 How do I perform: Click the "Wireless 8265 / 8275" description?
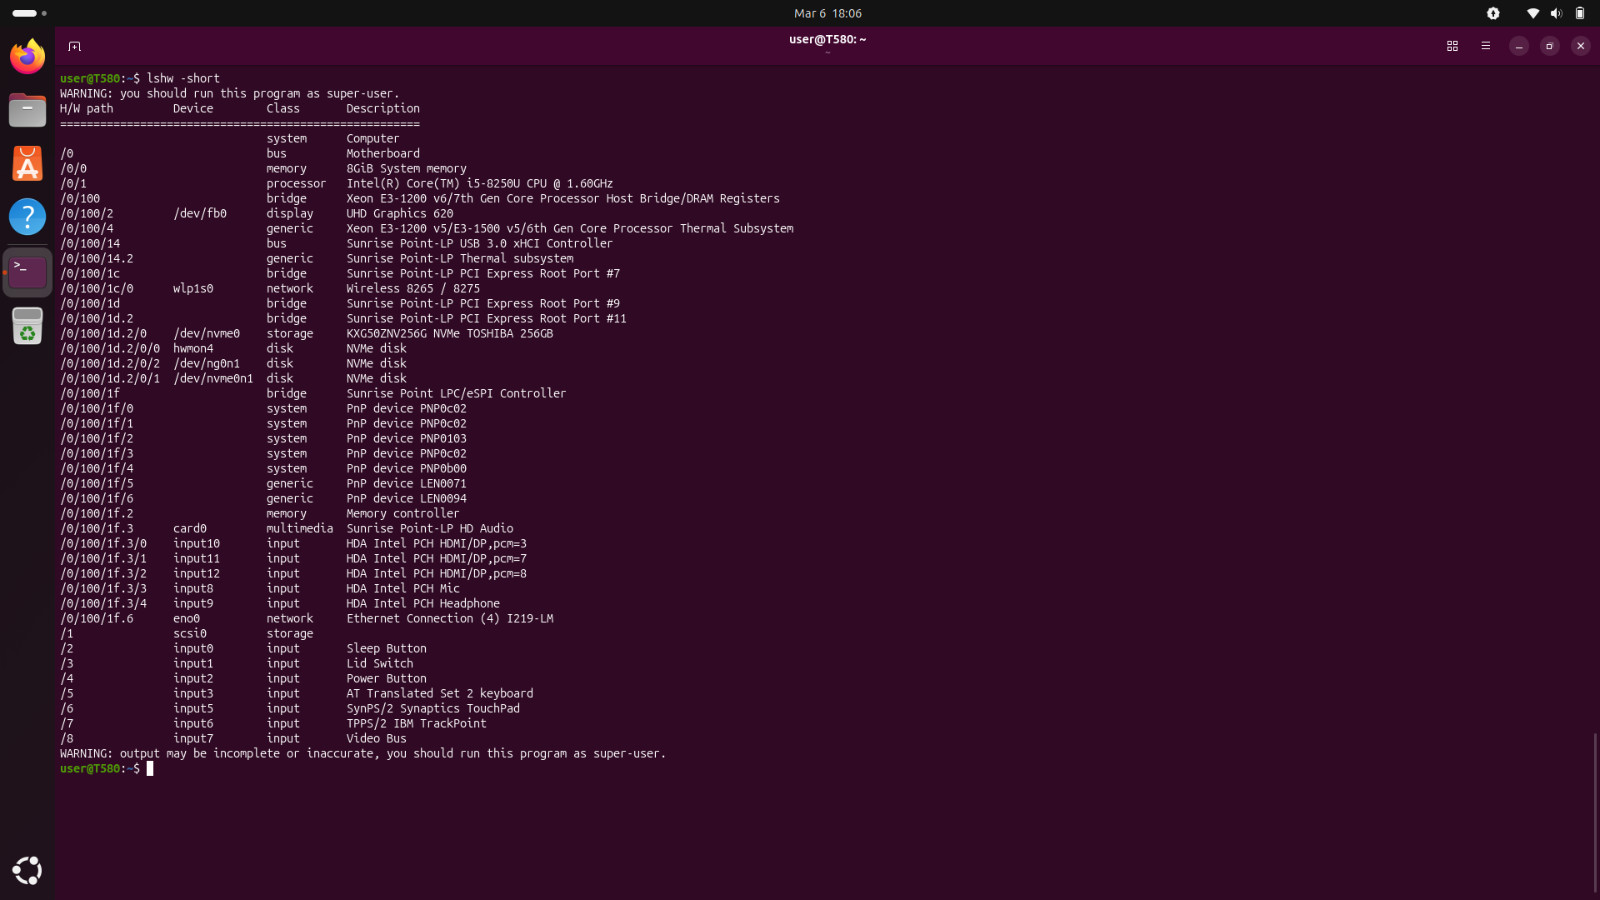tap(413, 288)
